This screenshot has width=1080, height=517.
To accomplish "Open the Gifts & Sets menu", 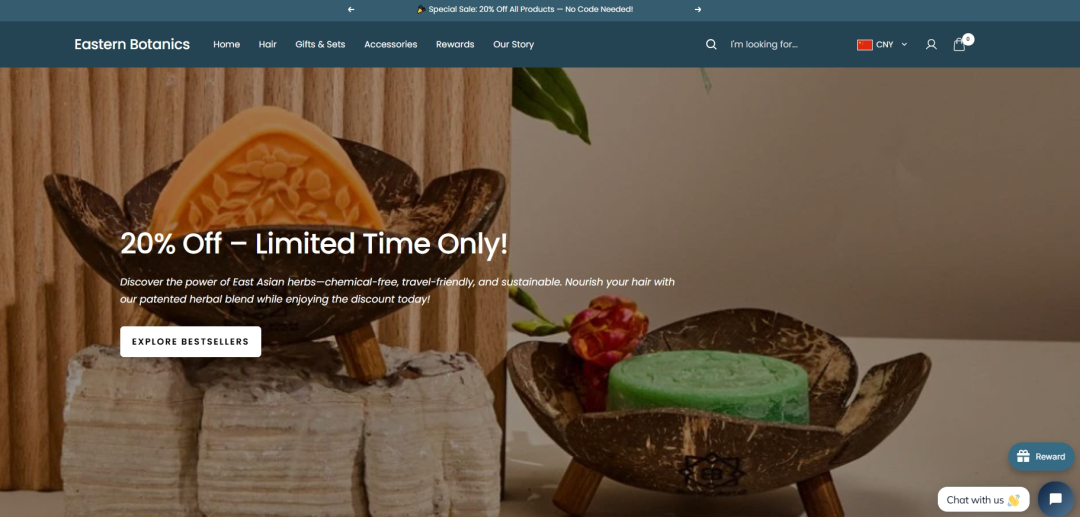I will click(x=320, y=44).
